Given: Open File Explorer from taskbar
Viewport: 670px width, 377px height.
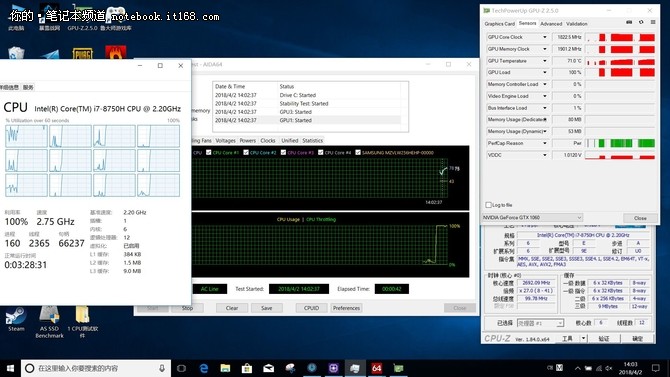Looking at the screenshot, I should coord(225,368).
